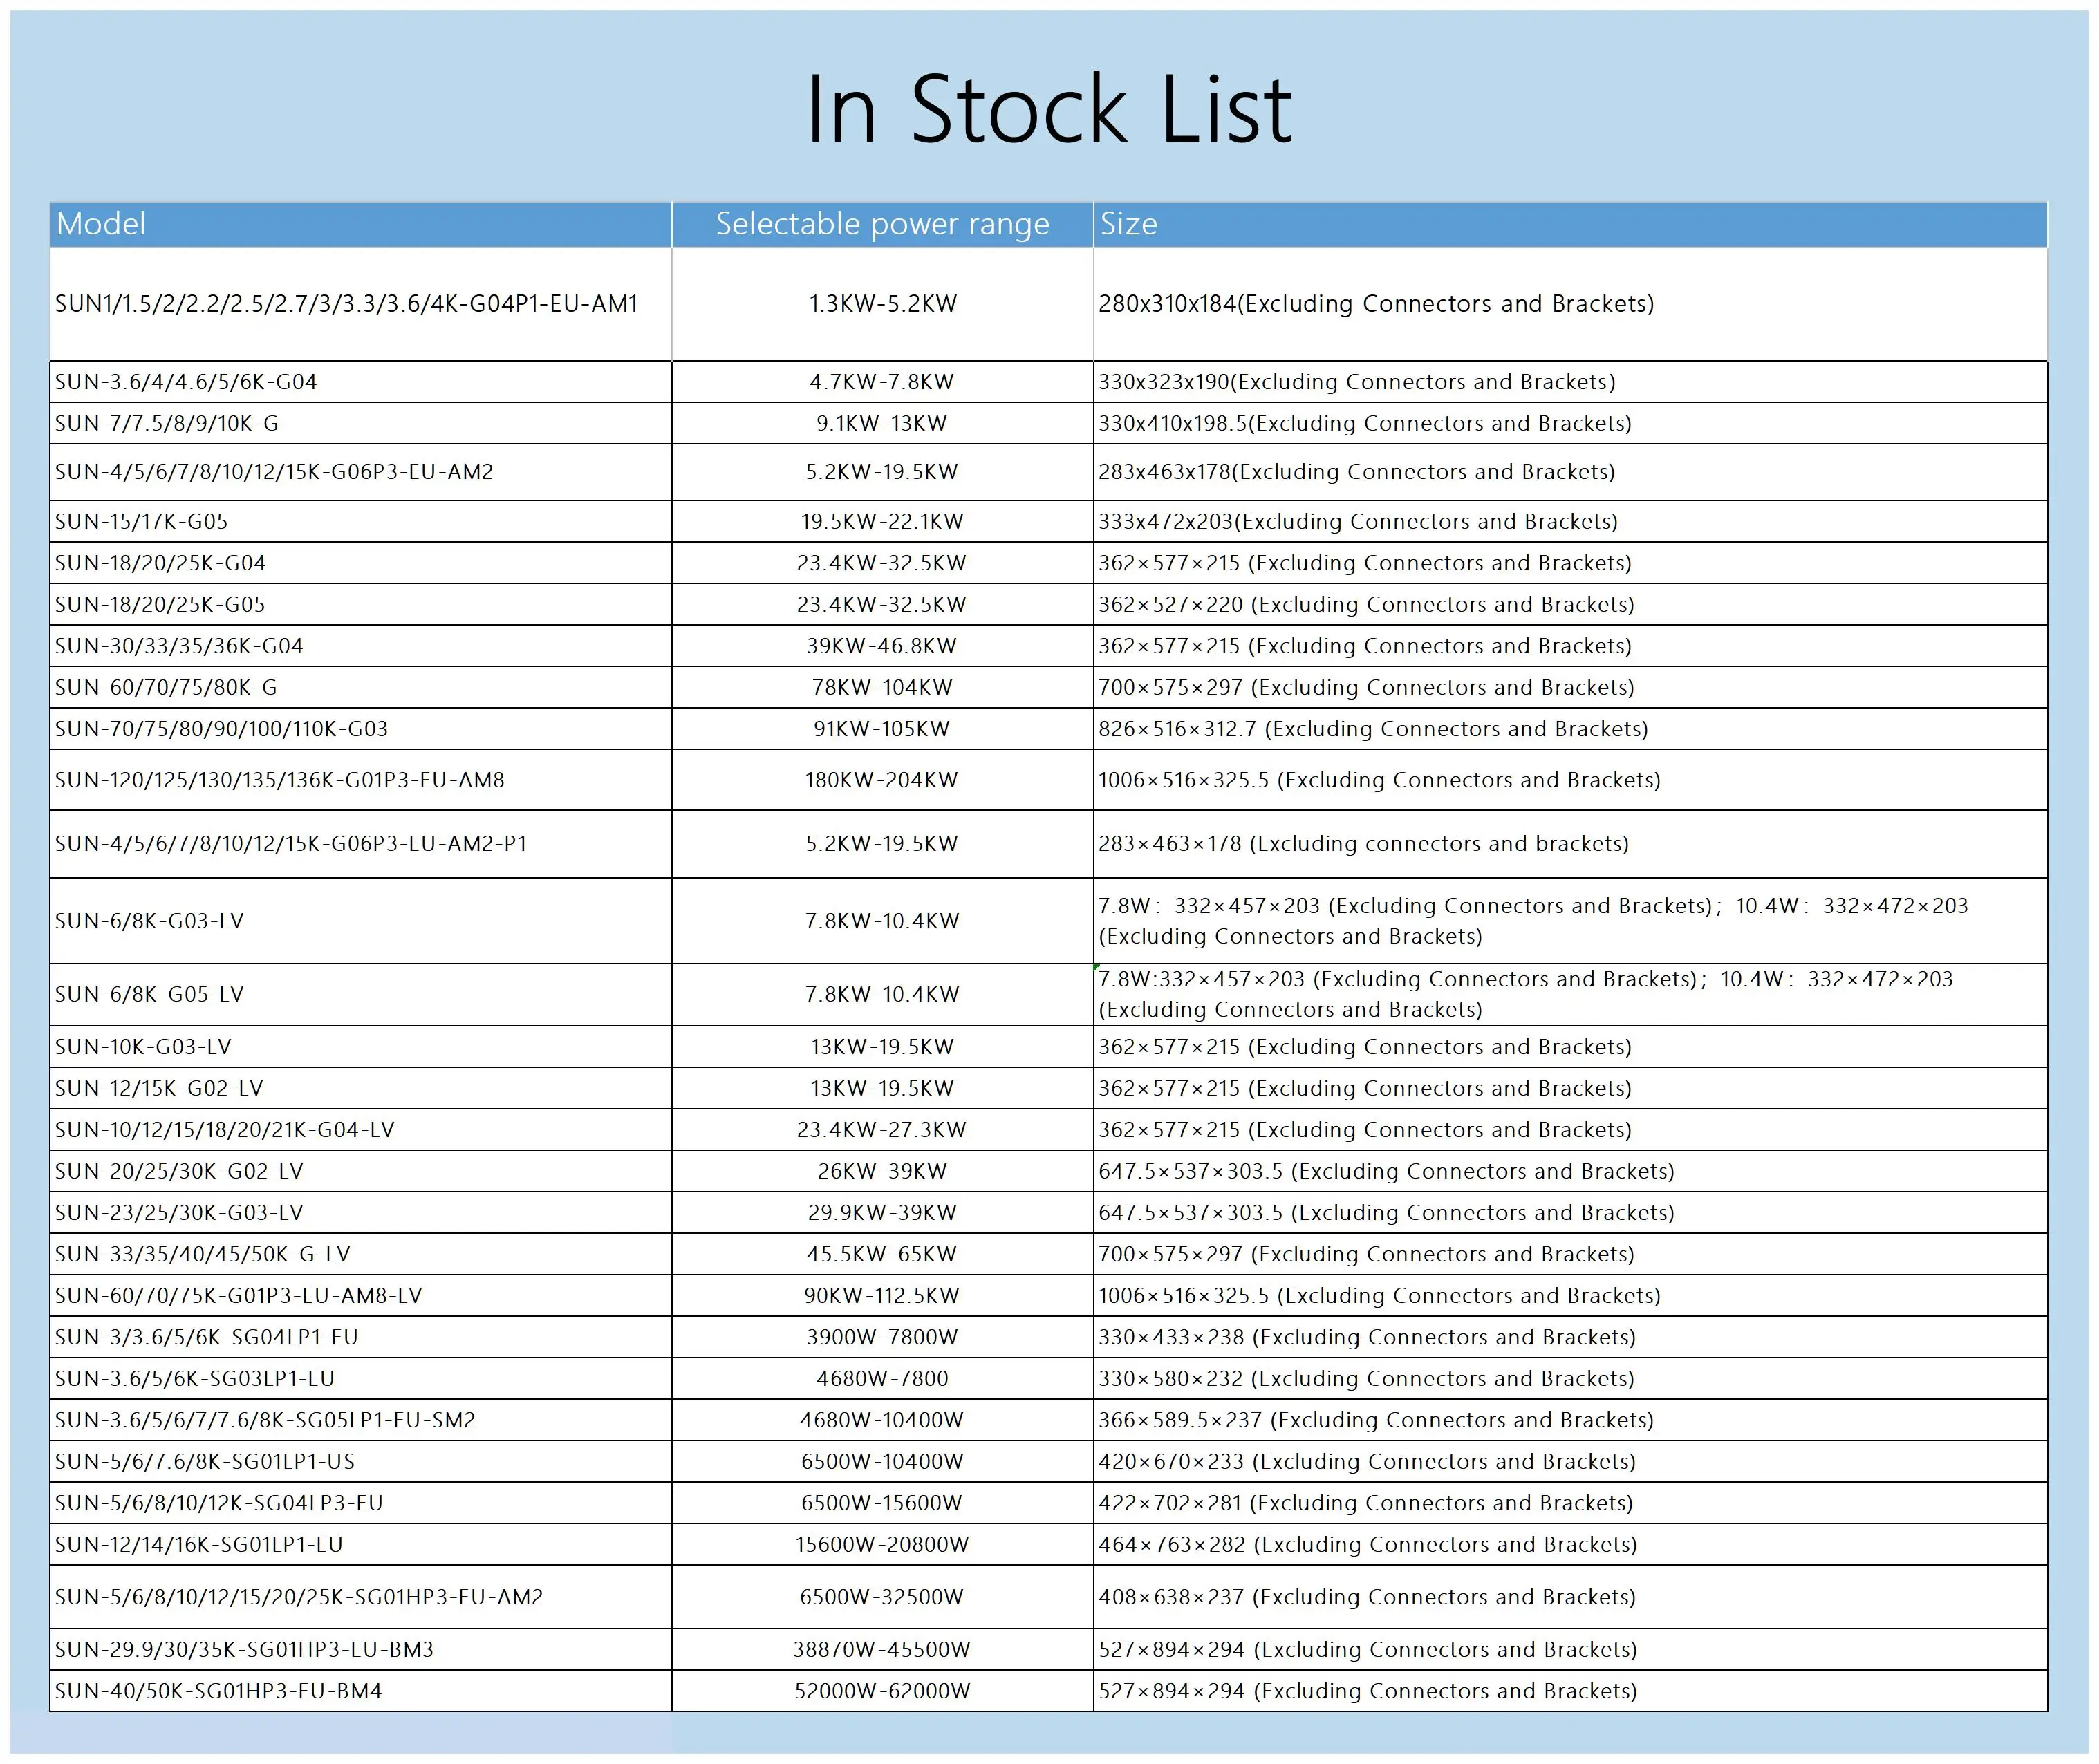Image resolution: width=2099 pixels, height=1764 pixels.
Task: Select SUN-120/125/130/135/136K-G01P3-EU-AM8 model cell
Action: coord(280,781)
